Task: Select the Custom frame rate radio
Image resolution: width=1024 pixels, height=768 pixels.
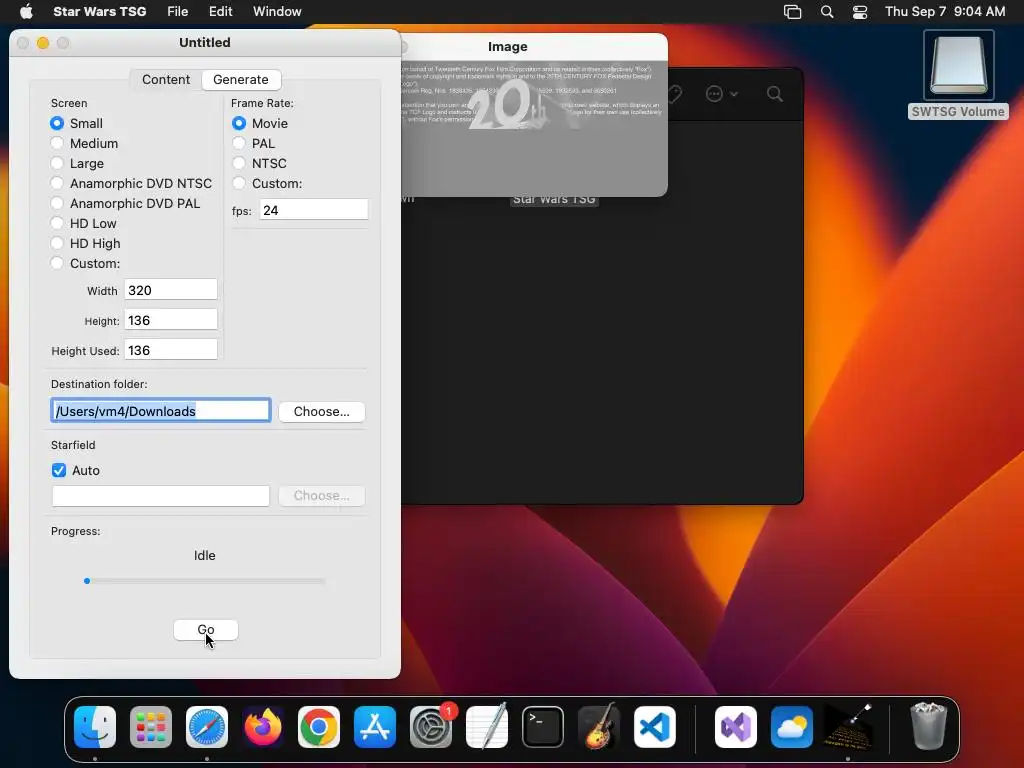Action: (x=239, y=184)
